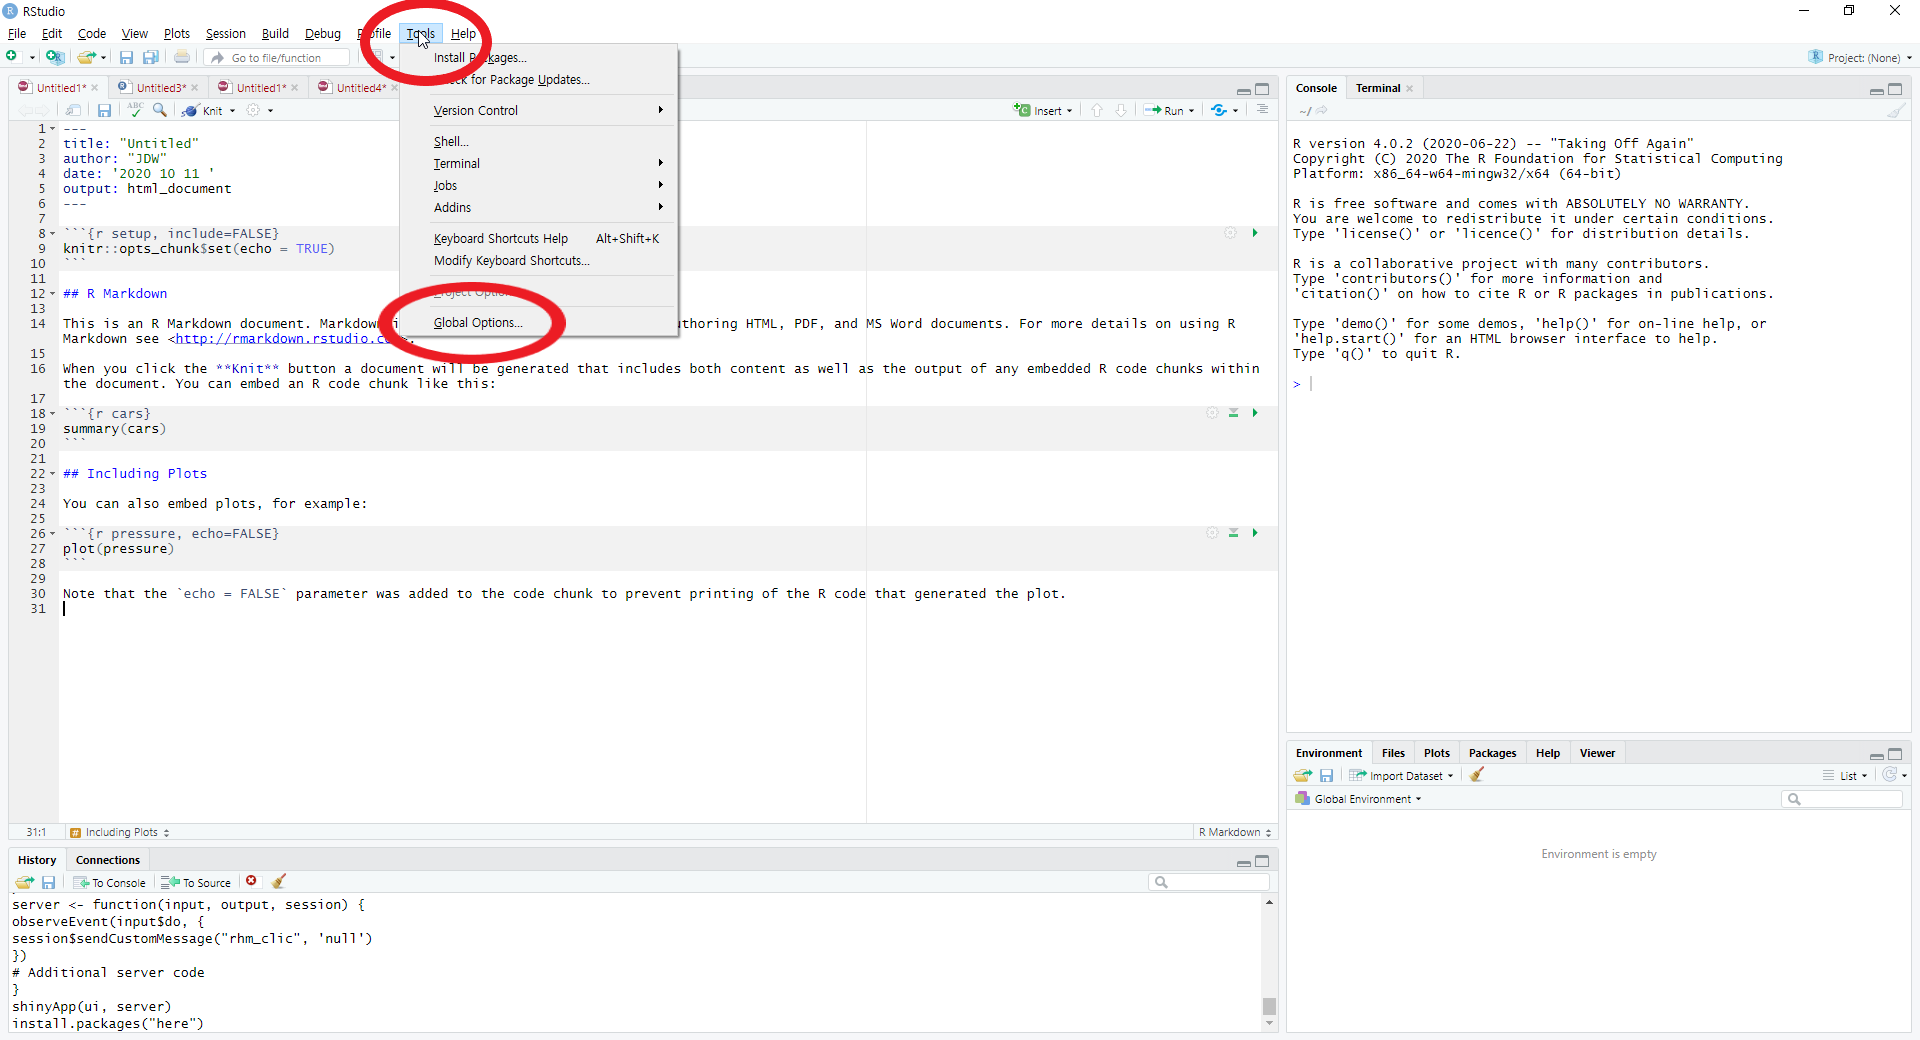Screen dimensions: 1920x1040
Task: Click the Knit button
Action: coord(203,110)
